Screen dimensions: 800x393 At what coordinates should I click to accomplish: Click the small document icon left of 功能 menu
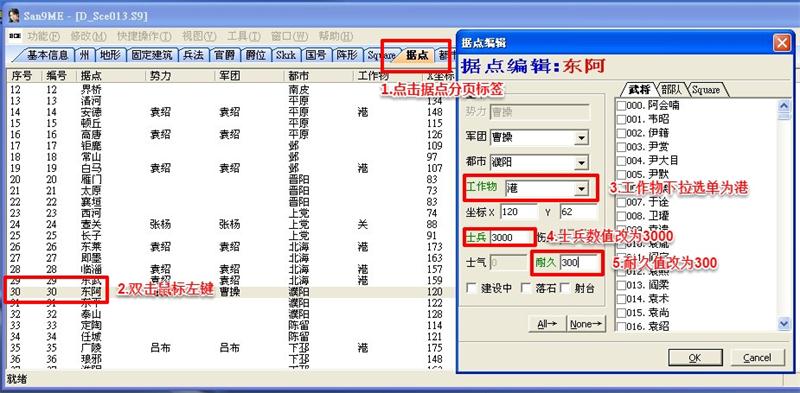coord(15,37)
